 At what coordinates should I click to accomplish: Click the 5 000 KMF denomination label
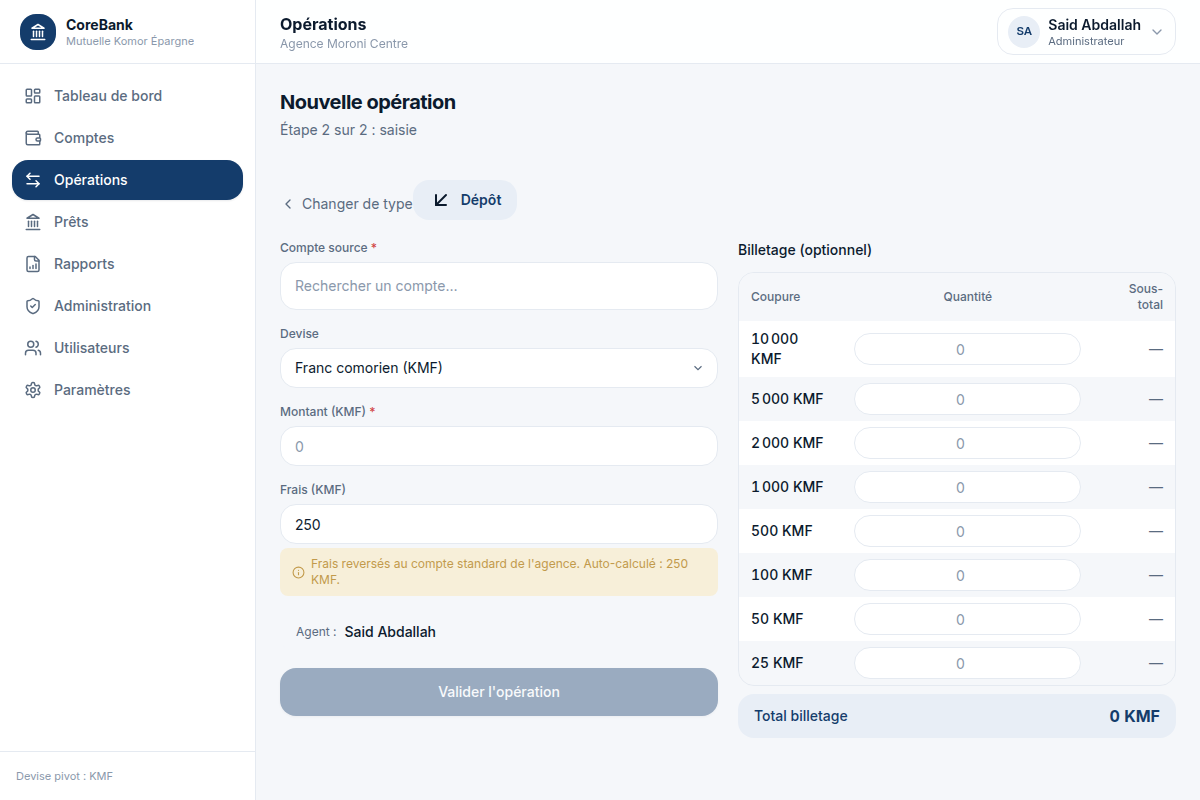pyautogui.click(x=787, y=399)
